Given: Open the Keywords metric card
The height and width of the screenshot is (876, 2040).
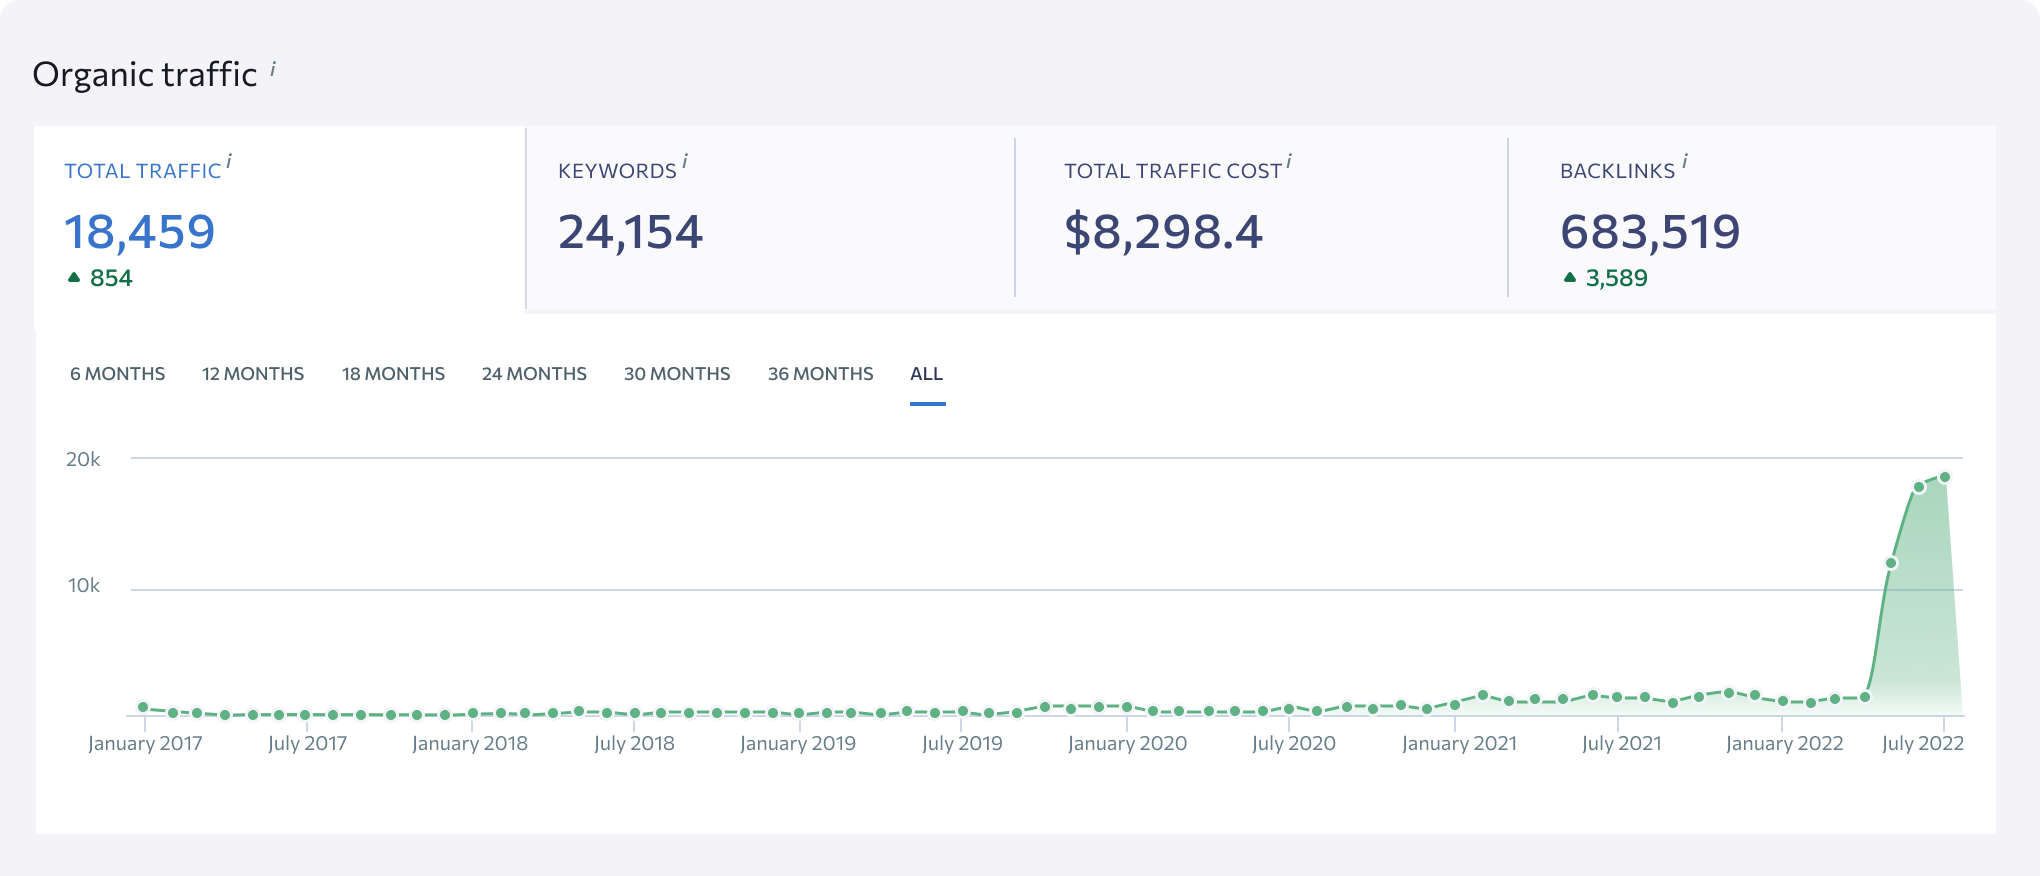Looking at the screenshot, I should click(771, 218).
